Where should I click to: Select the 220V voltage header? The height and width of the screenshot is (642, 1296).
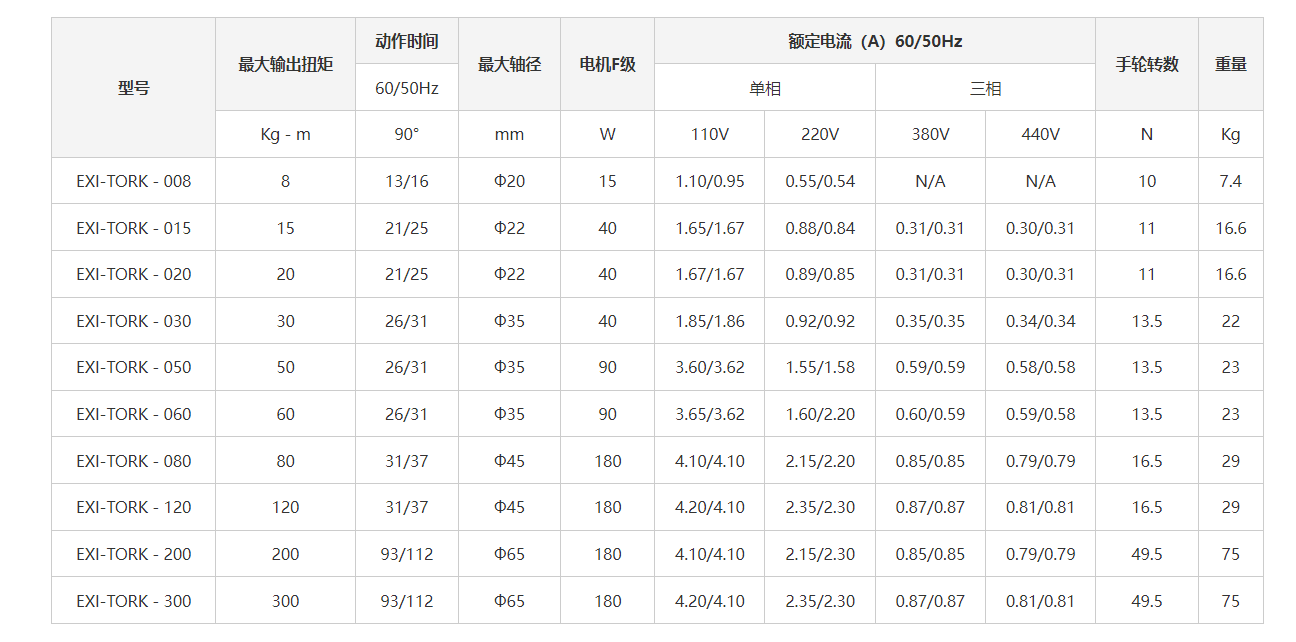[820, 134]
